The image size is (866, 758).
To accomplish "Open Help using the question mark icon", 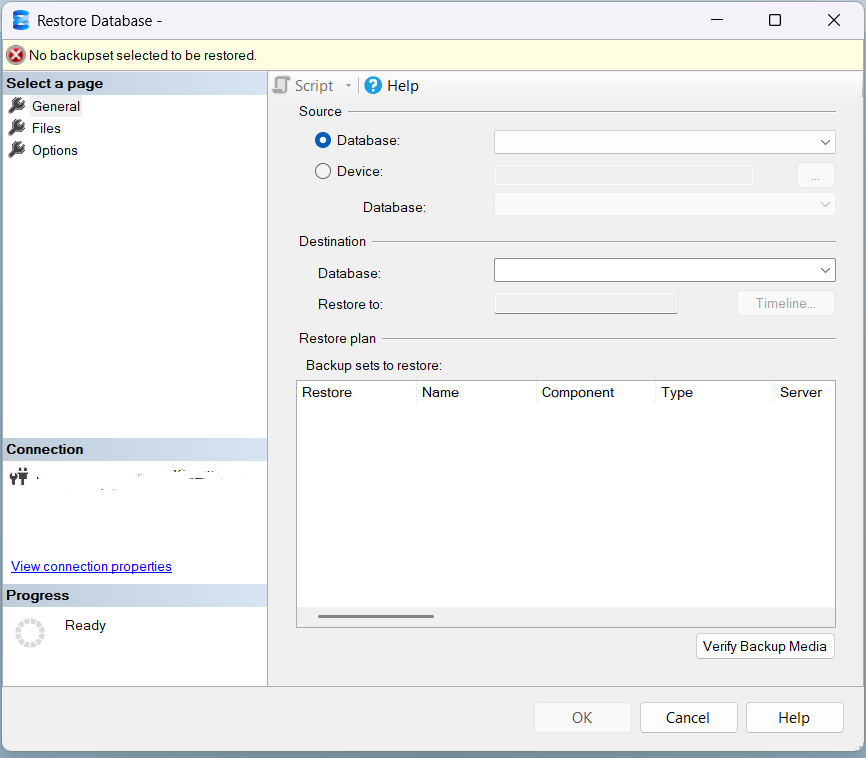I will tap(371, 85).
